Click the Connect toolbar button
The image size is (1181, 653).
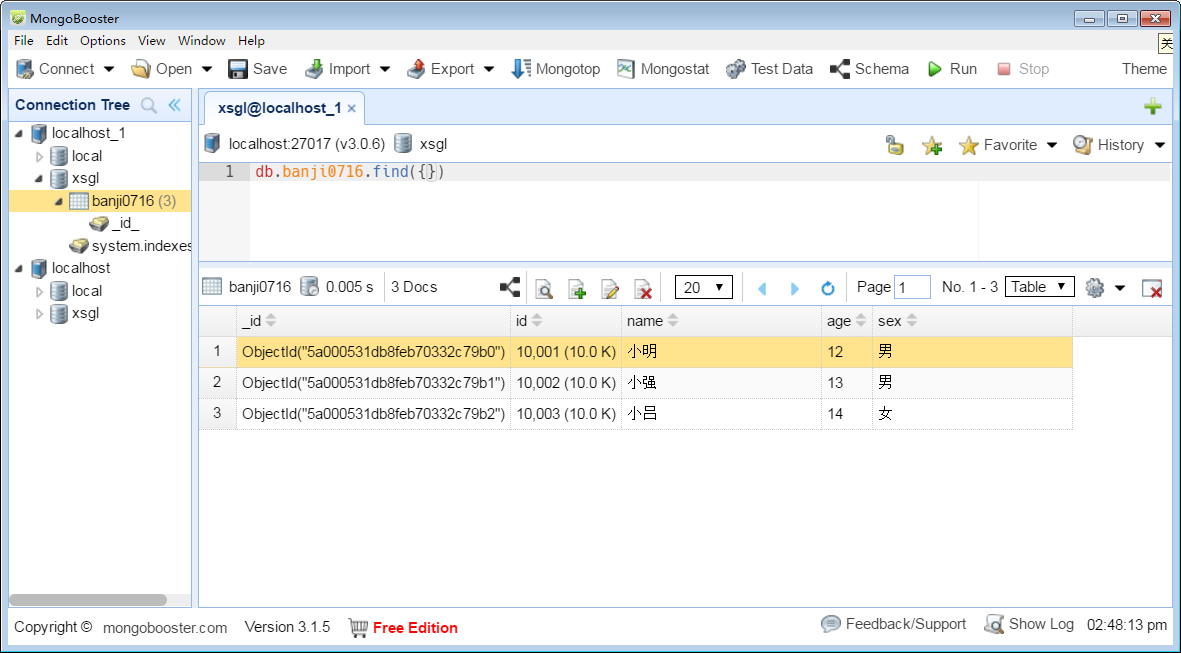coord(55,69)
